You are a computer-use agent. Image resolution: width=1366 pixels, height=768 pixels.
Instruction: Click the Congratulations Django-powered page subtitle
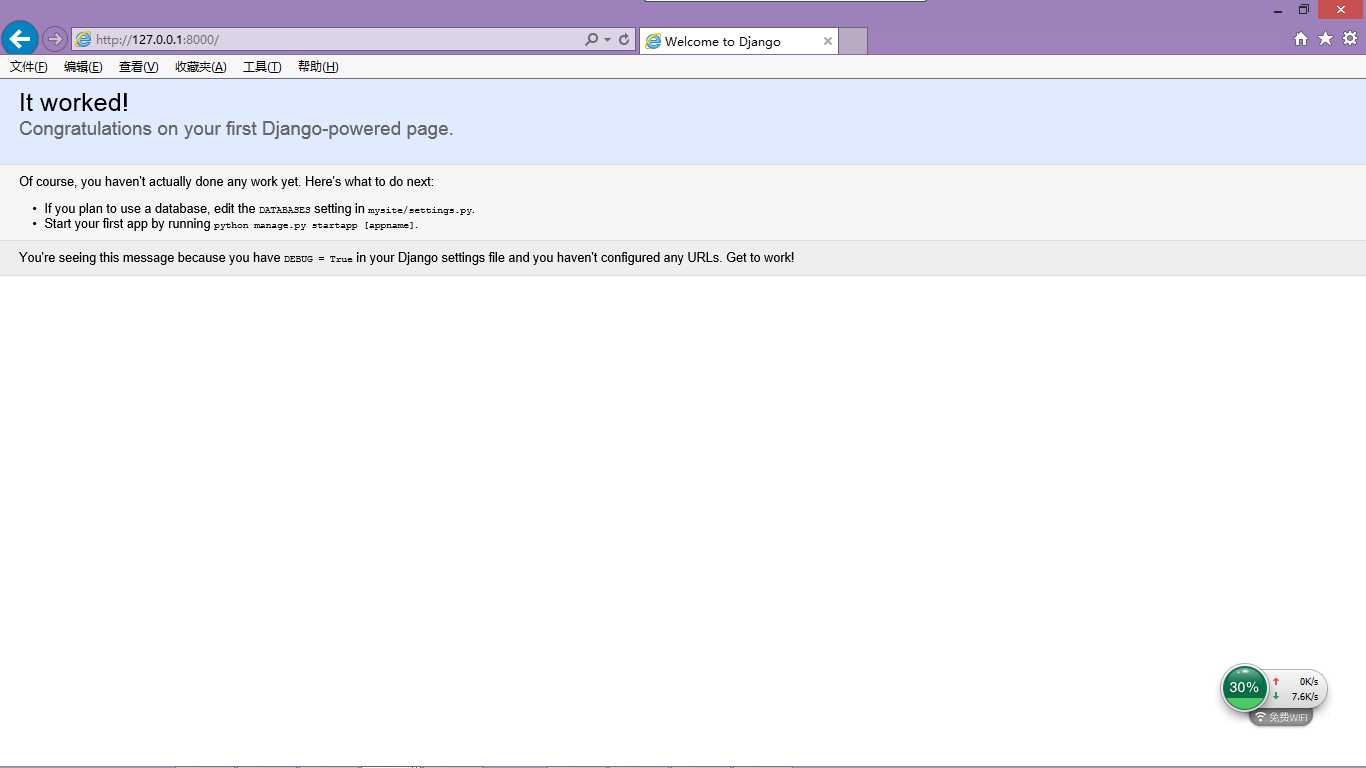pos(236,129)
